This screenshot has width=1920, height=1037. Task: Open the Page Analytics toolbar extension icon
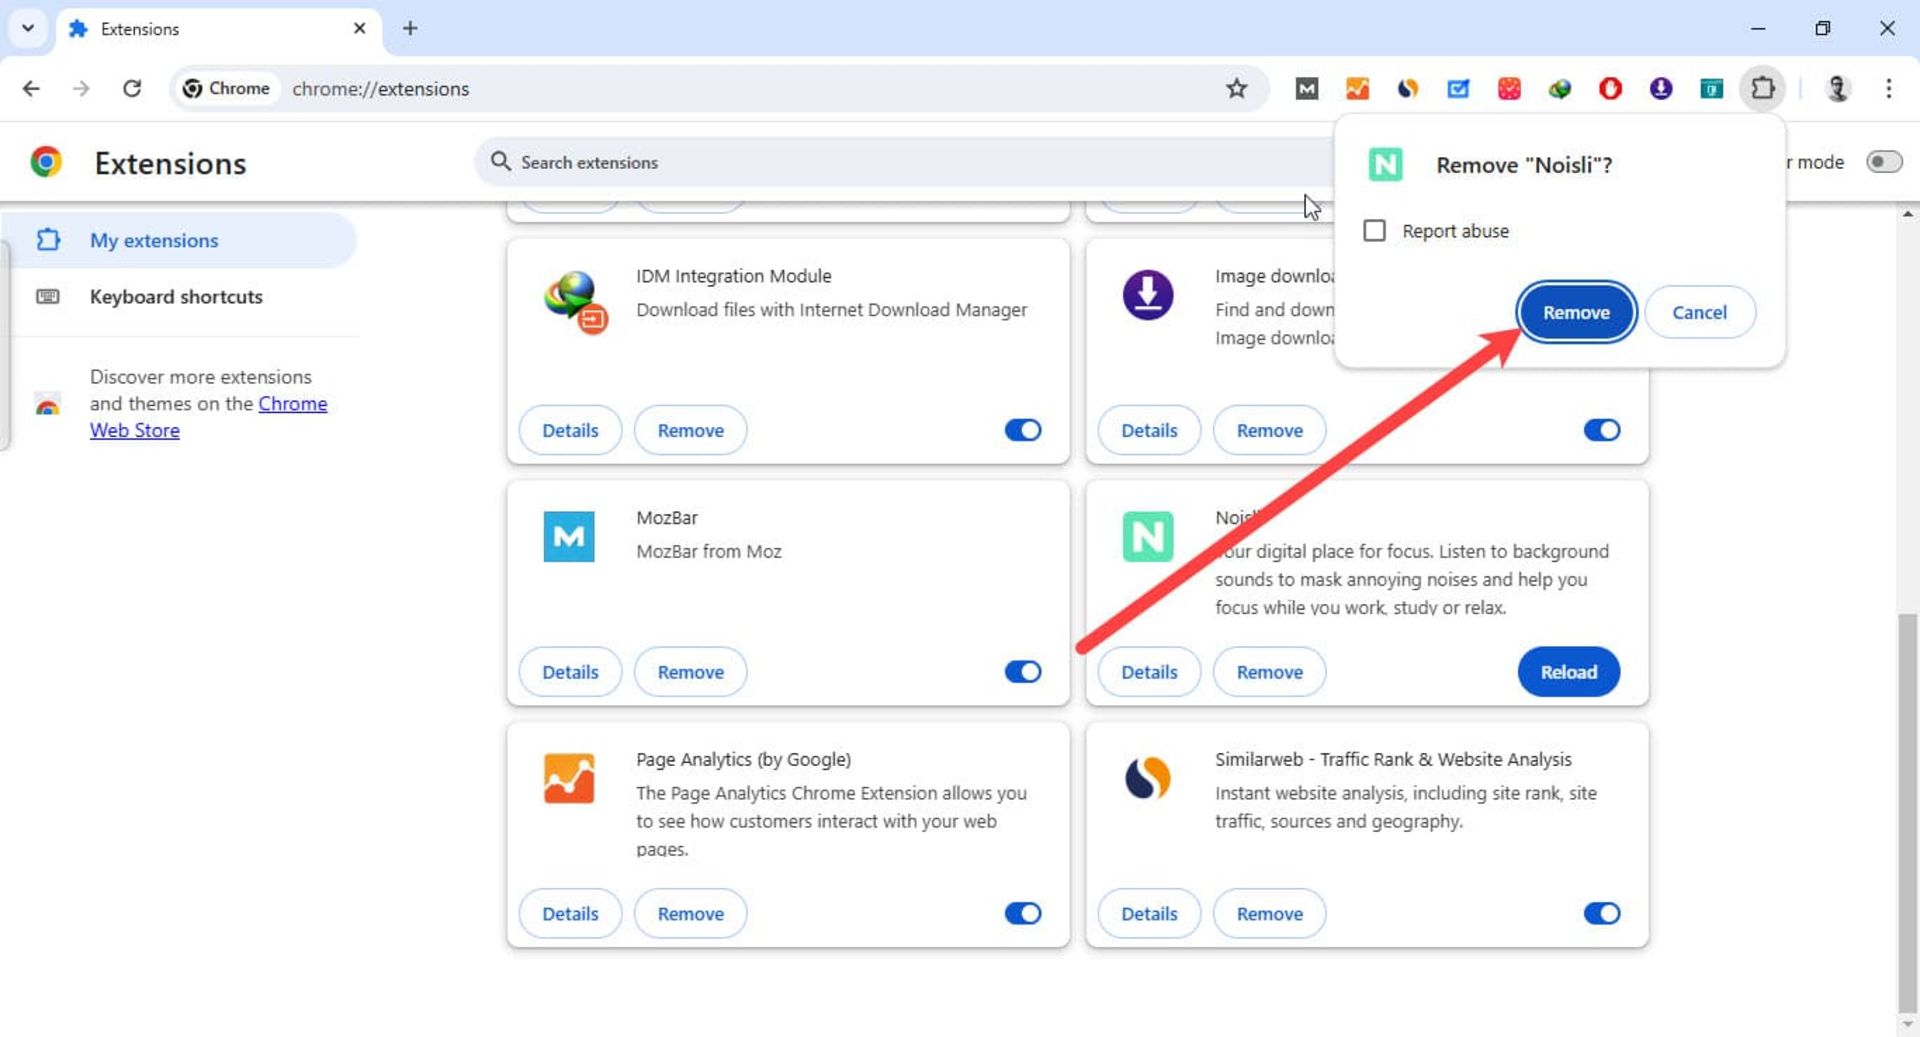click(x=1357, y=88)
